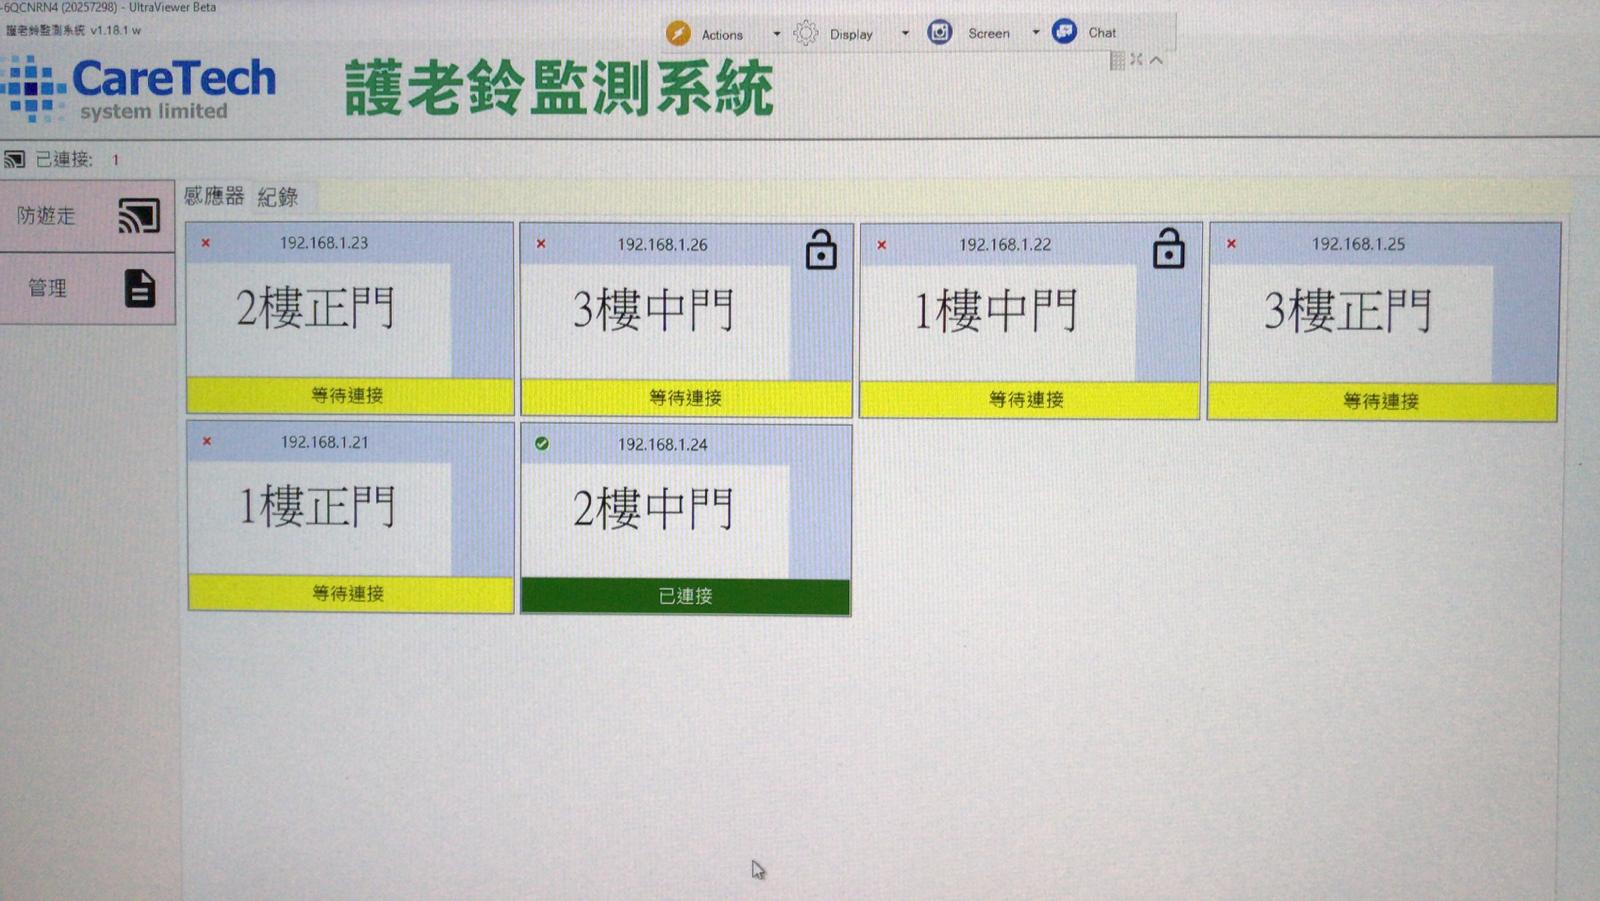Click the Screen capture camera icon
1600x901 pixels.
tap(939, 32)
